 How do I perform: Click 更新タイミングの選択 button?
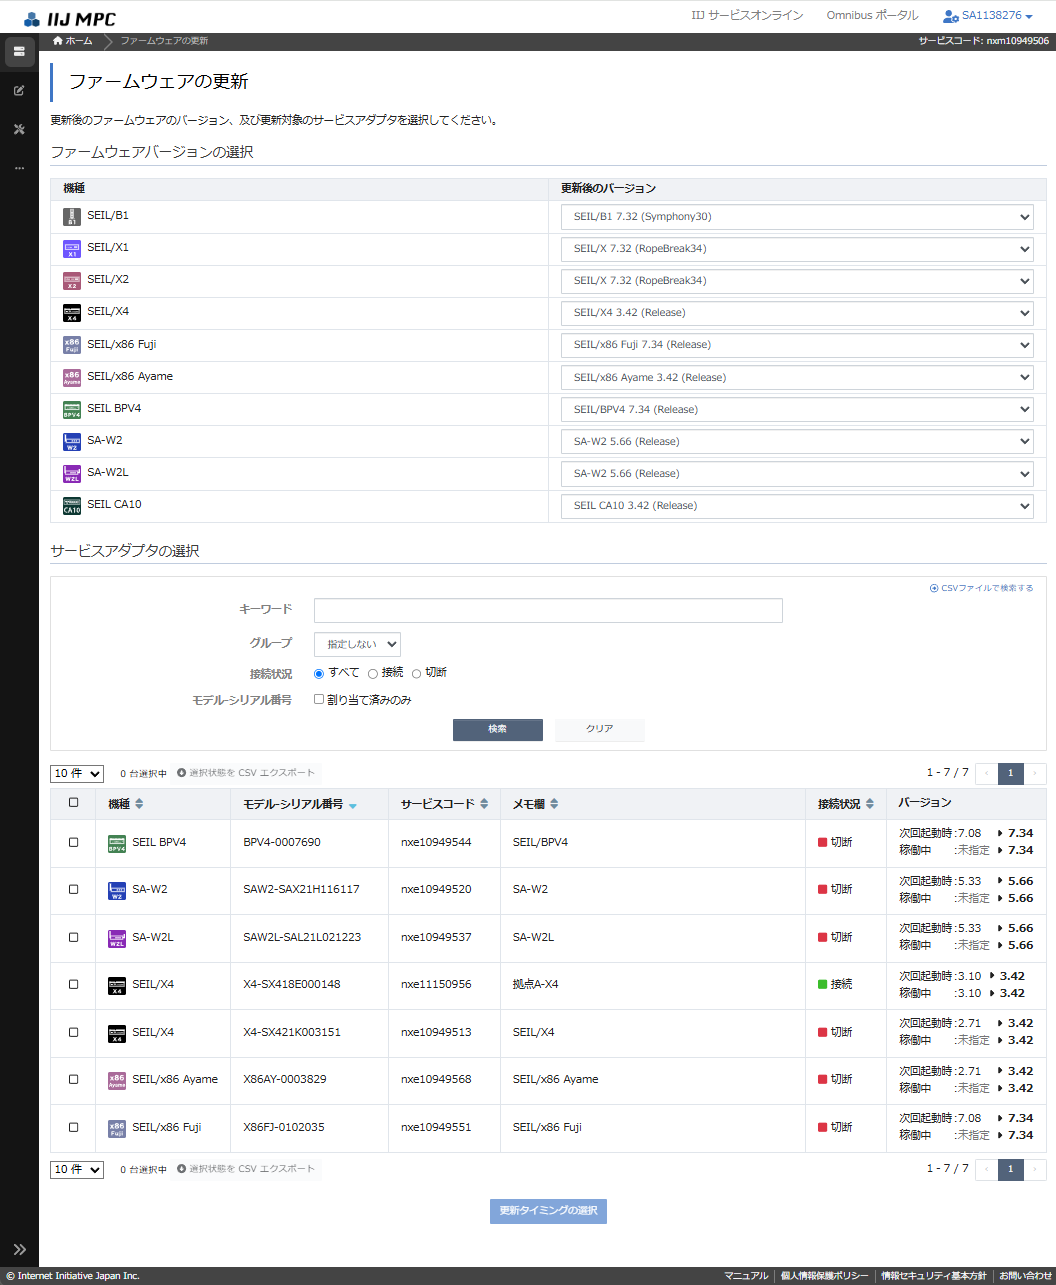pos(548,1211)
